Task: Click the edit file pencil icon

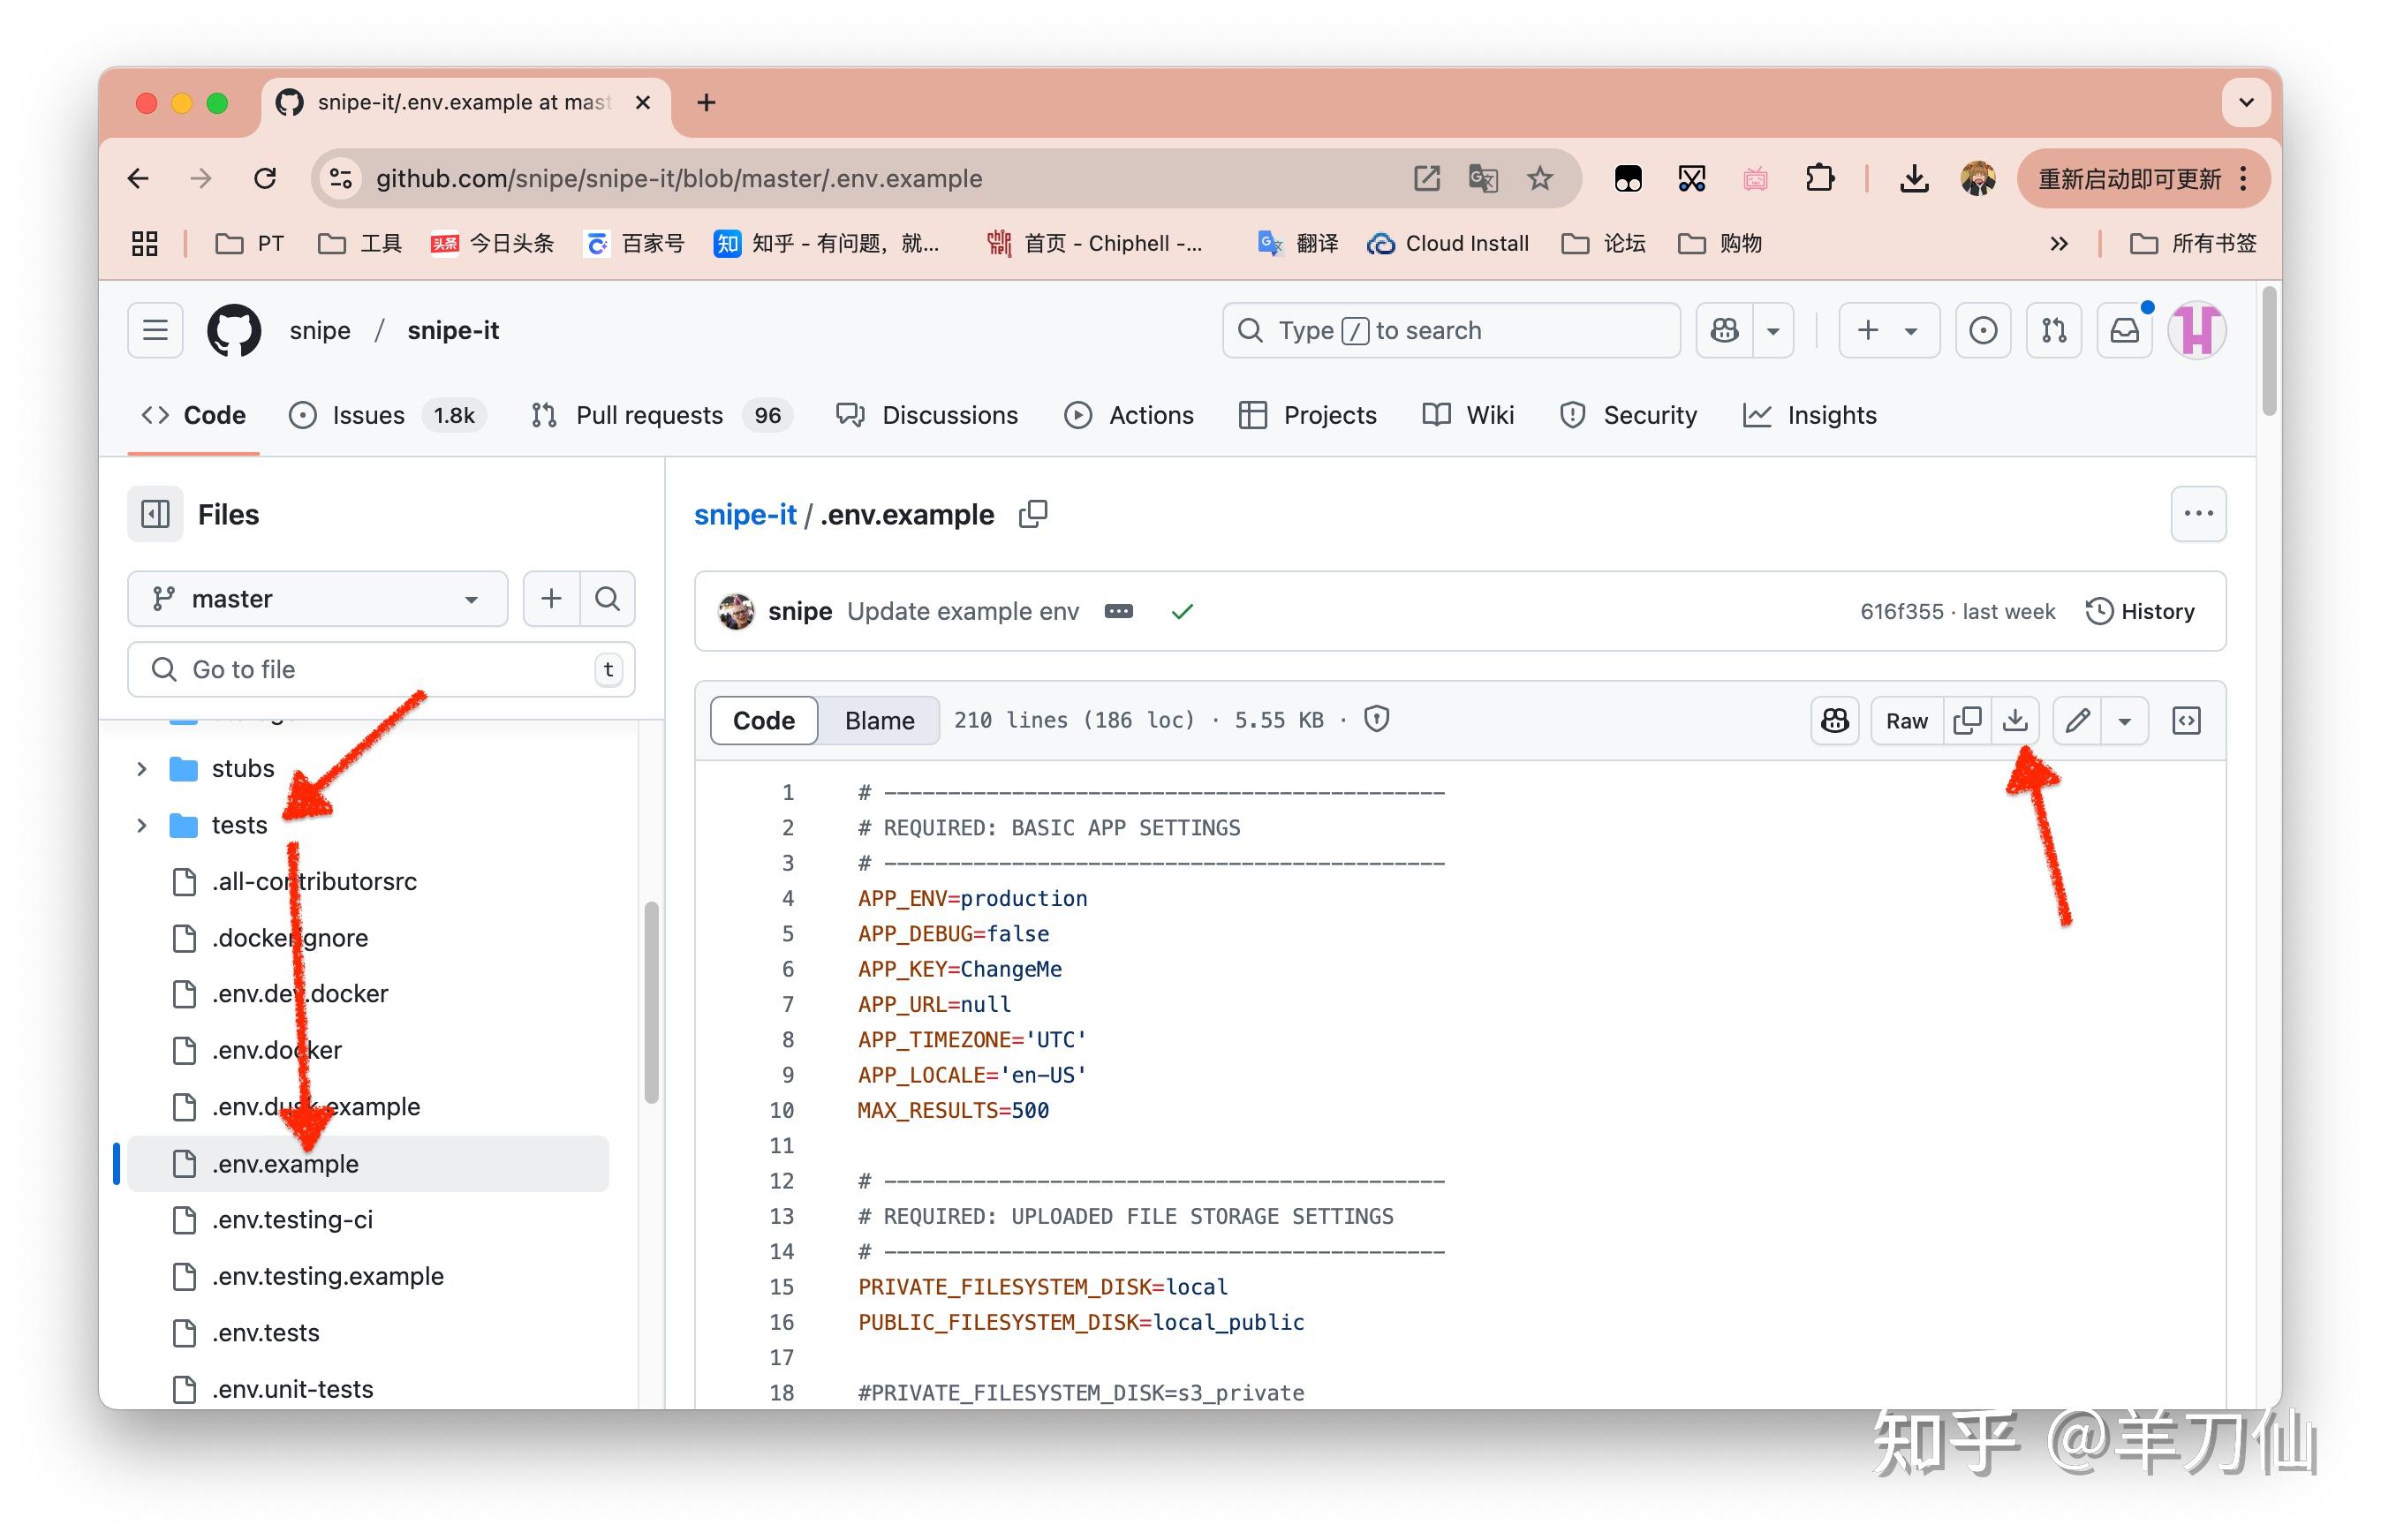Action: pos(2077,721)
